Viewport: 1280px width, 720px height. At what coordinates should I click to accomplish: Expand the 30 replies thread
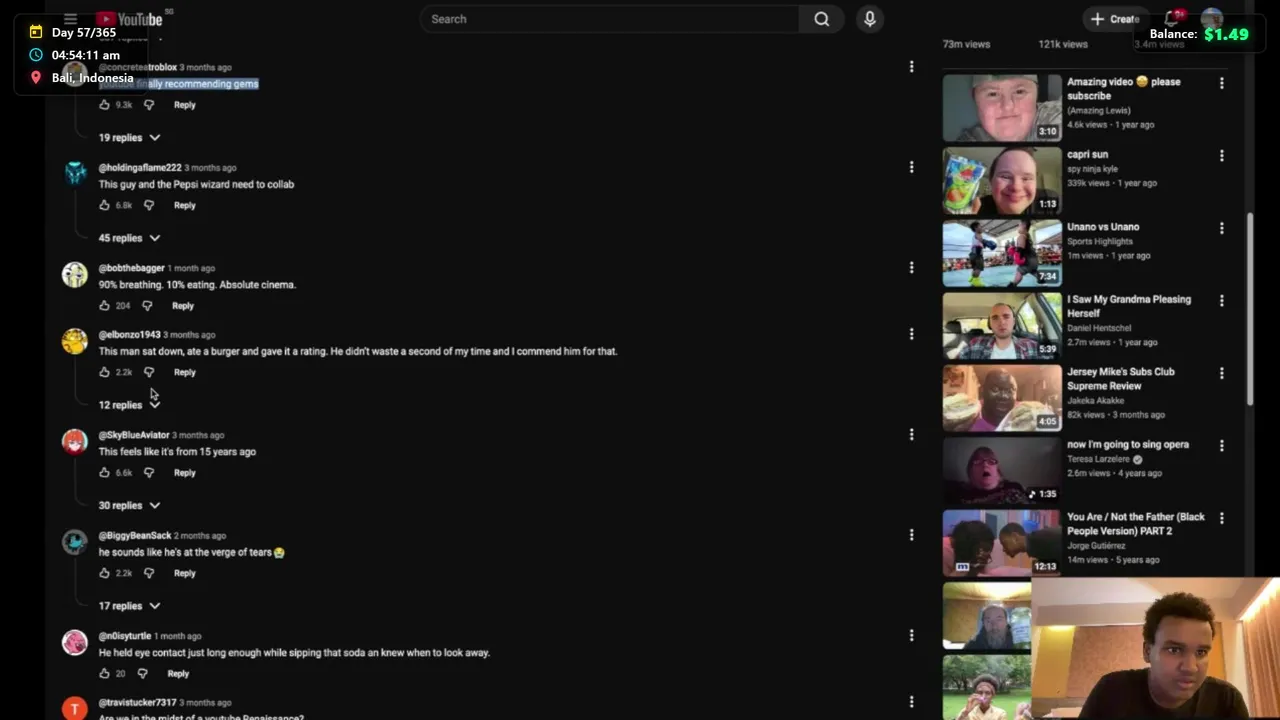point(130,506)
